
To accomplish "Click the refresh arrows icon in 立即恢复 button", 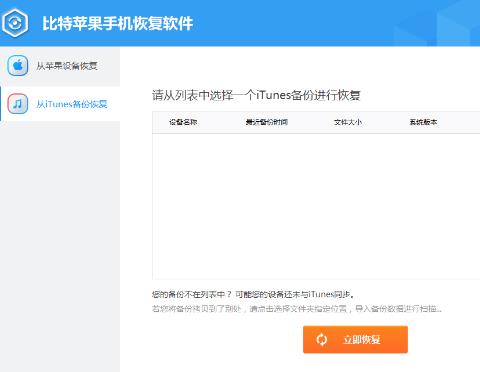I will point(322,340).
